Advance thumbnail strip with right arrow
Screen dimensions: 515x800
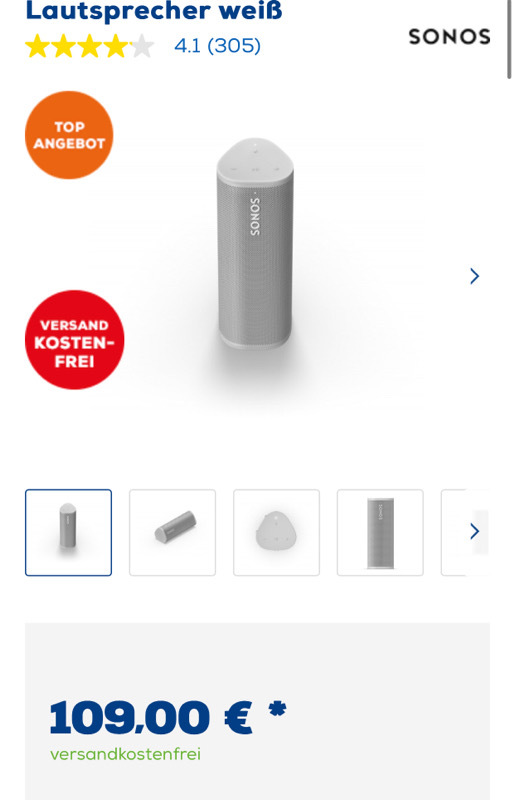click(475, 531)
